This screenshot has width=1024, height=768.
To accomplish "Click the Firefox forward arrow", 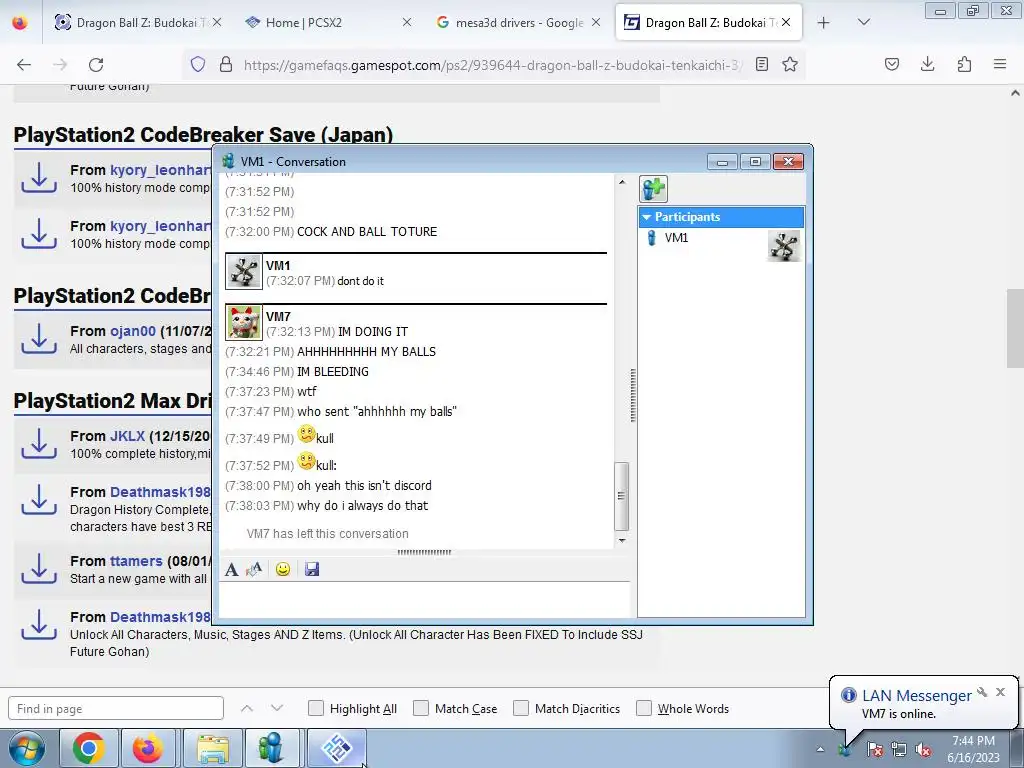I will tap(60, 64).
